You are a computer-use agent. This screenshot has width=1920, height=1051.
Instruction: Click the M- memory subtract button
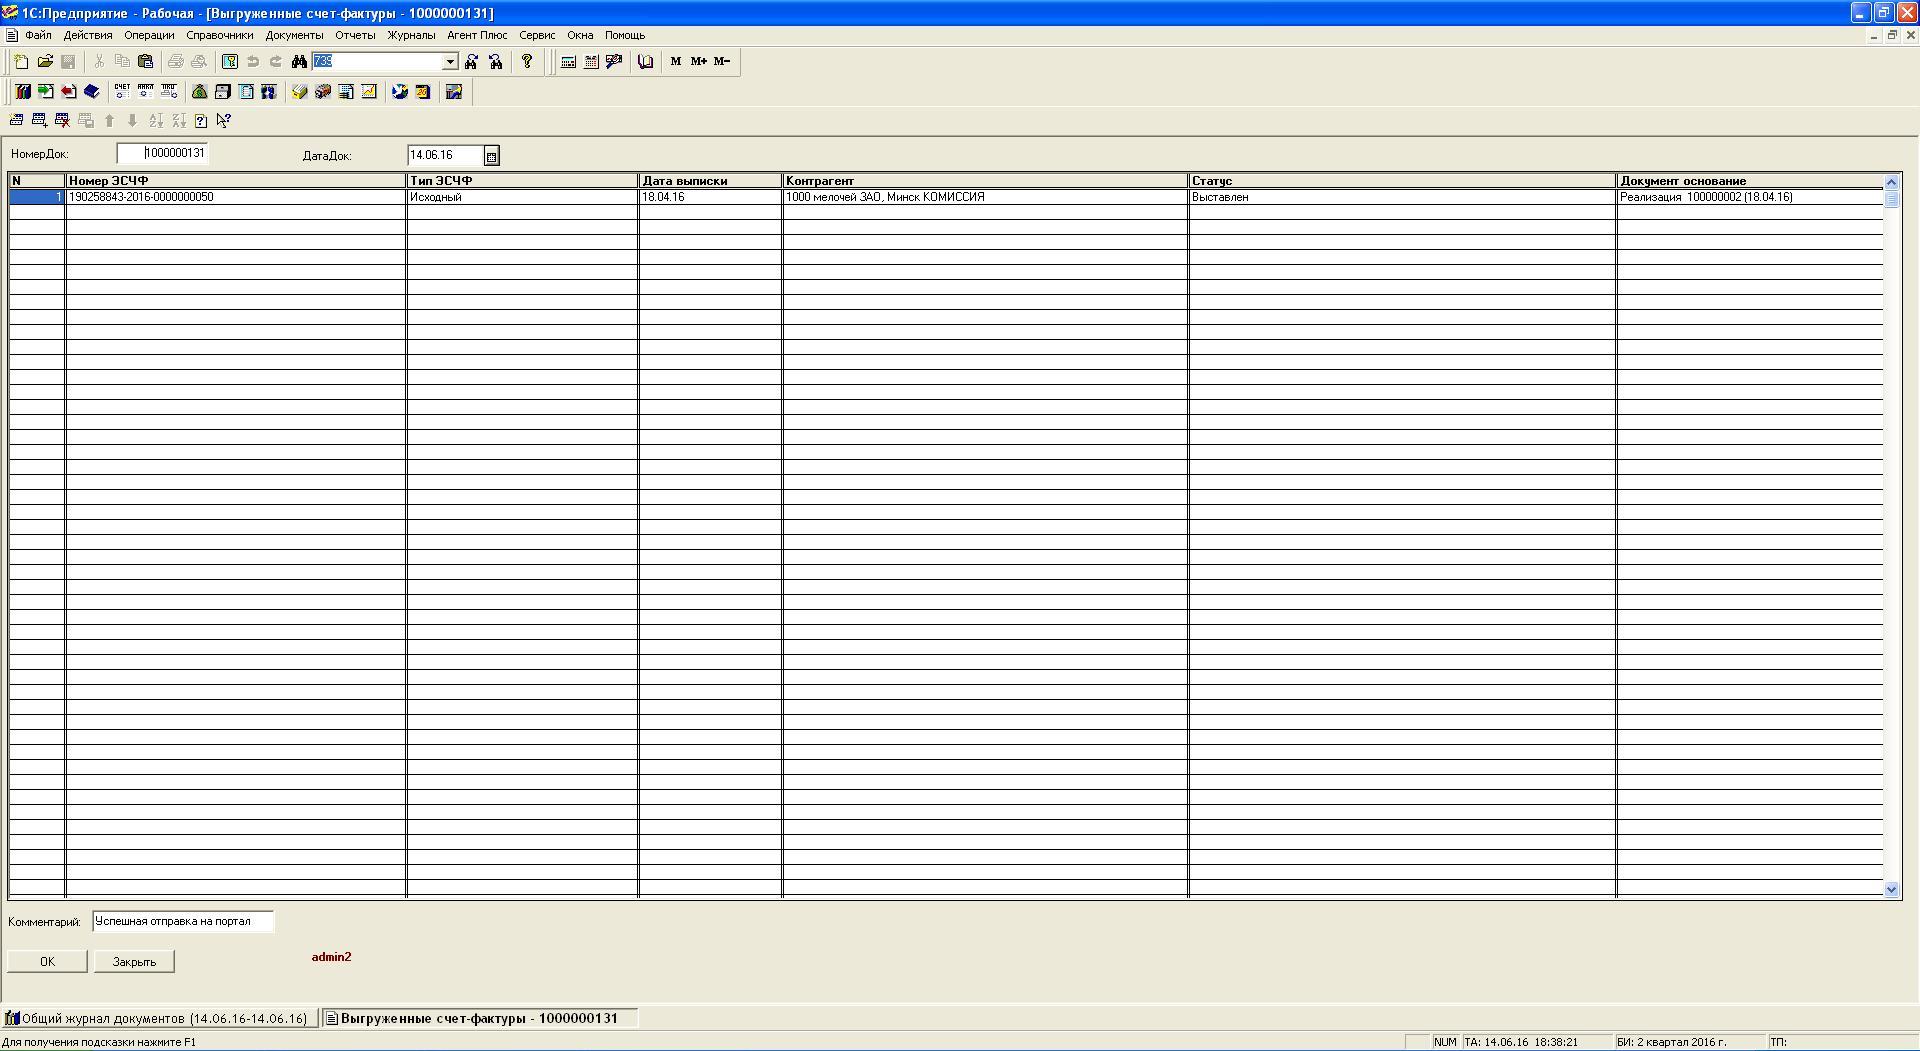point(722,62)
